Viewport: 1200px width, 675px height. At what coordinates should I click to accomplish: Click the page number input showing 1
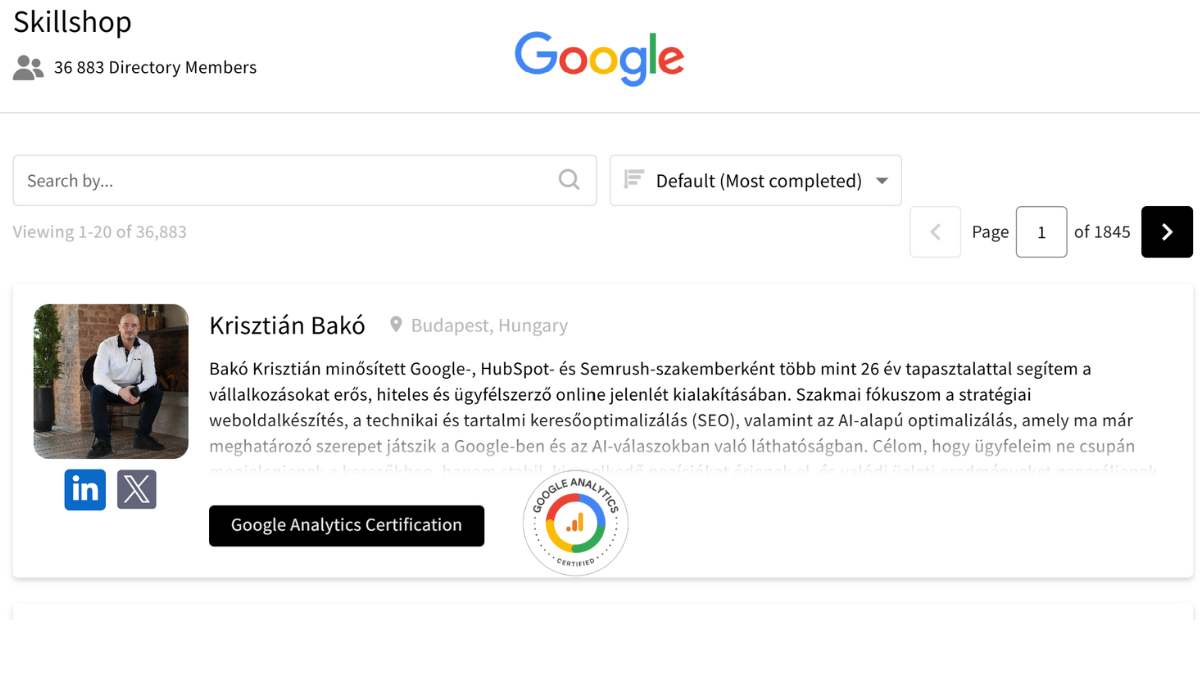1041,232
